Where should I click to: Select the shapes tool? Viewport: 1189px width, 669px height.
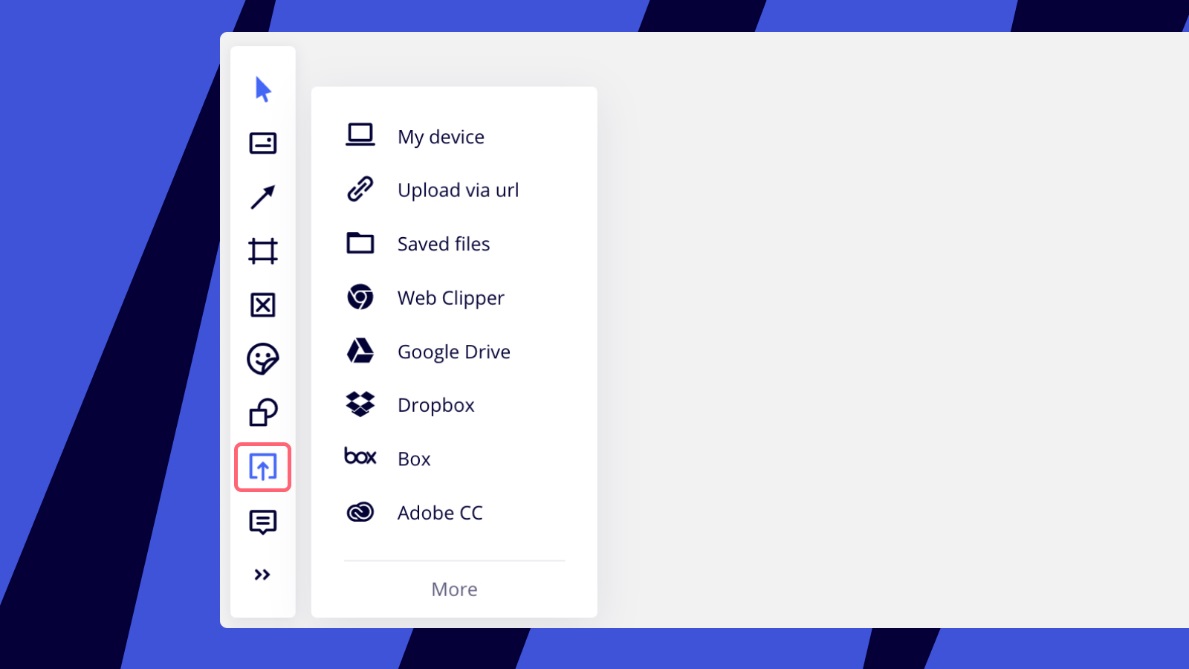click(x=263, y=413)
